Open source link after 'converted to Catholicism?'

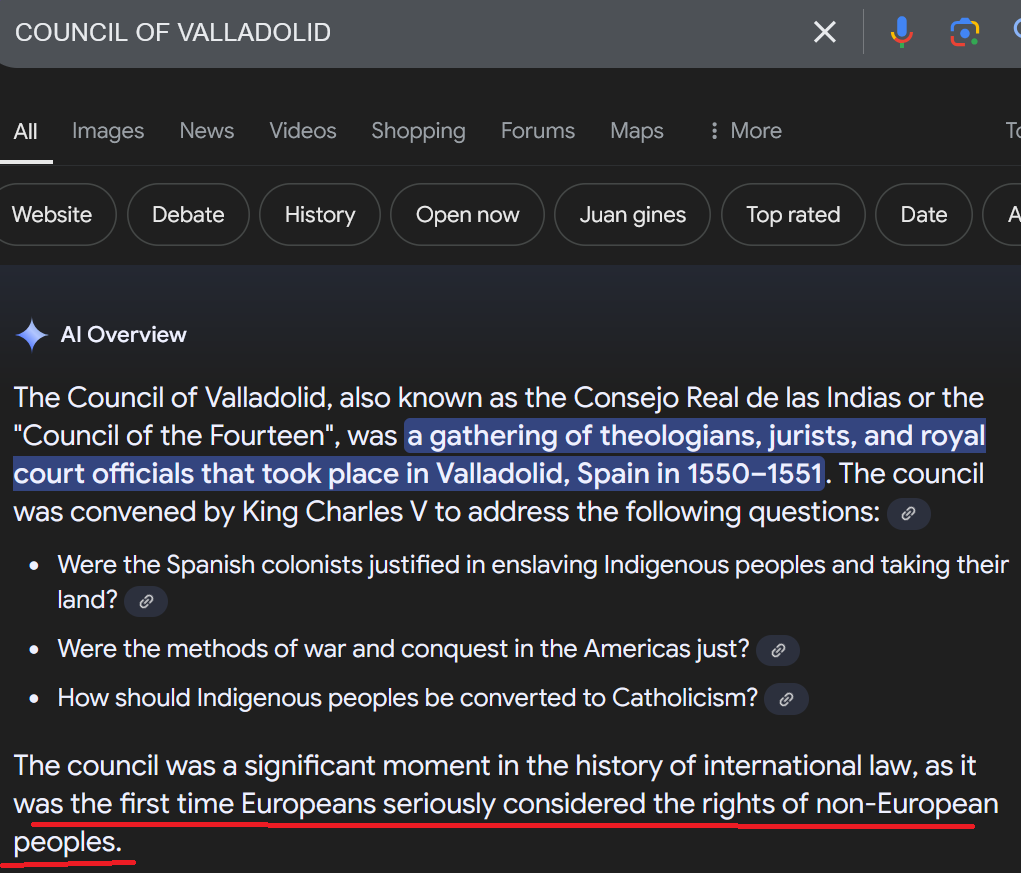coord(787,699)
